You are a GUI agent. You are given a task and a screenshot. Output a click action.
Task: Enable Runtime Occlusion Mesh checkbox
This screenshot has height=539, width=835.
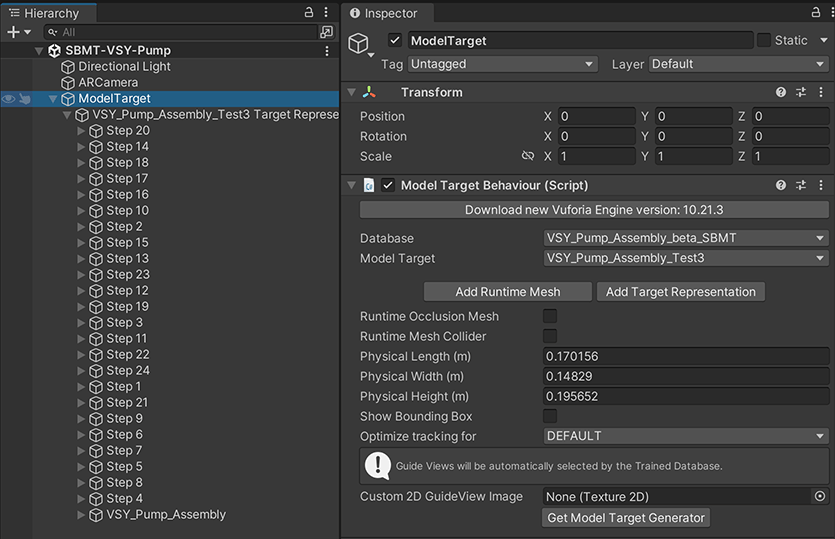(x=550, y=316)
